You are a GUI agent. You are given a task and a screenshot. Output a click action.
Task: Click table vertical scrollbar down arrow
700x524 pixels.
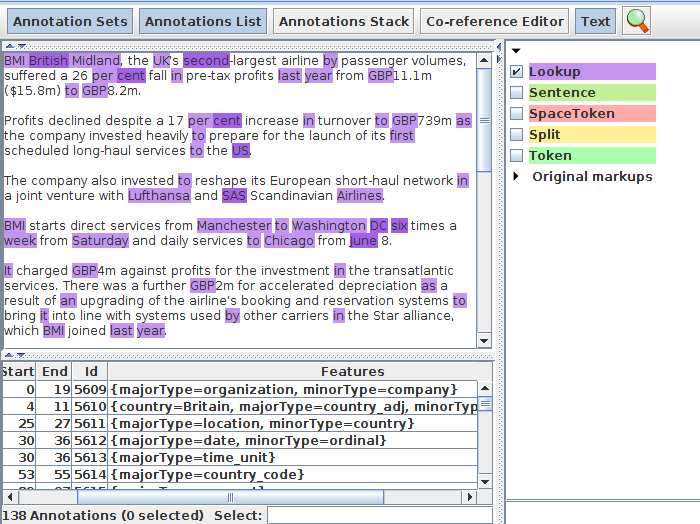[485, 480]
